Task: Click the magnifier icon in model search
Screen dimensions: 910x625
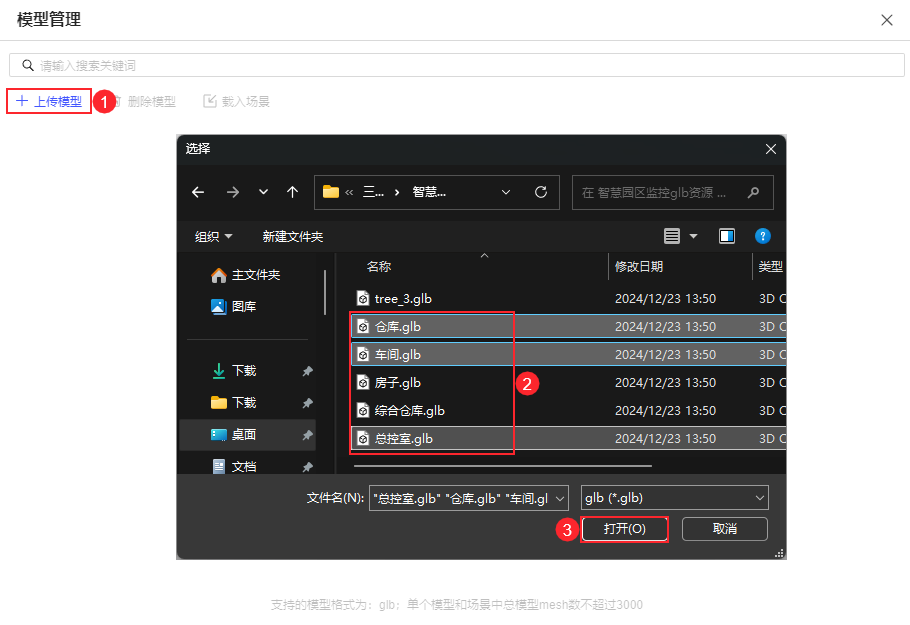Action: [x=28, y=65]
